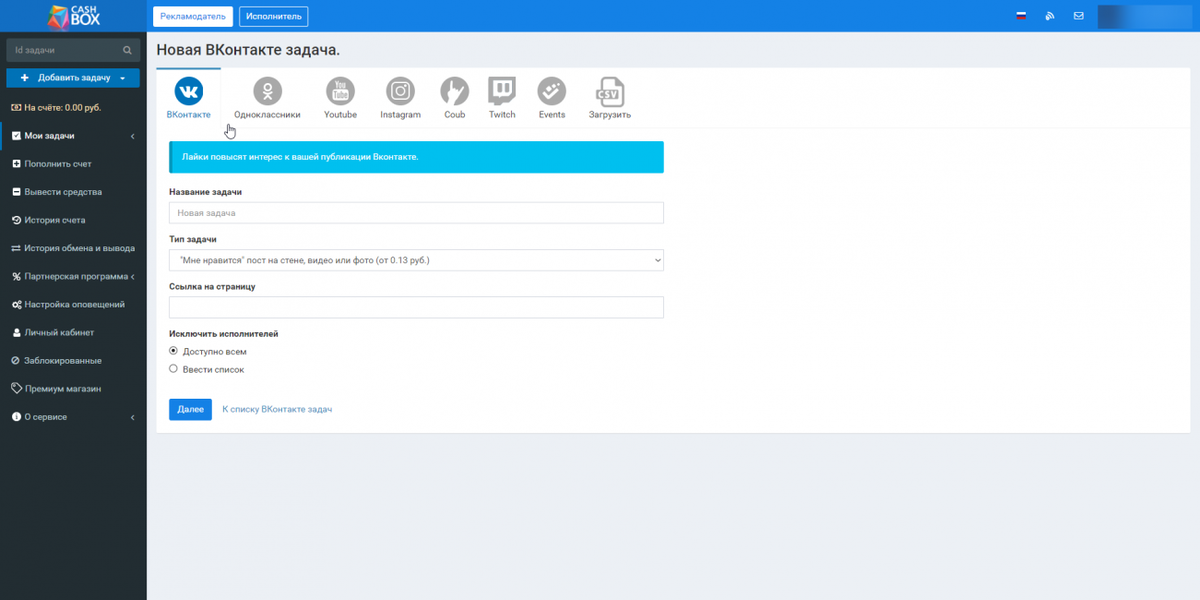Viewport: 1200px width, 600px height.
Task: Collapse the Мои задачи chevron
Action: (x=133, y=136)
